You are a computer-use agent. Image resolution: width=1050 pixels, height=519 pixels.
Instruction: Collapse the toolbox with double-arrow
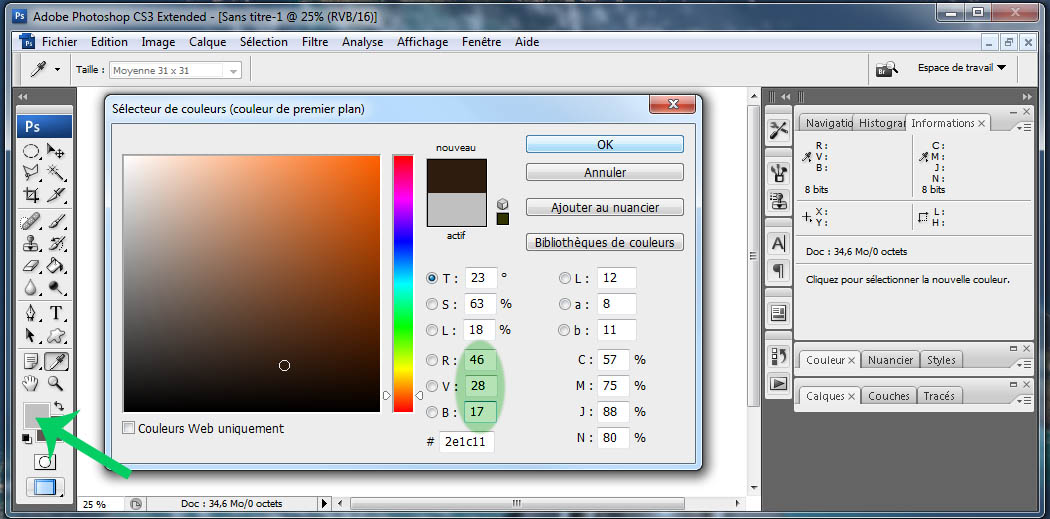click(23, 96)
